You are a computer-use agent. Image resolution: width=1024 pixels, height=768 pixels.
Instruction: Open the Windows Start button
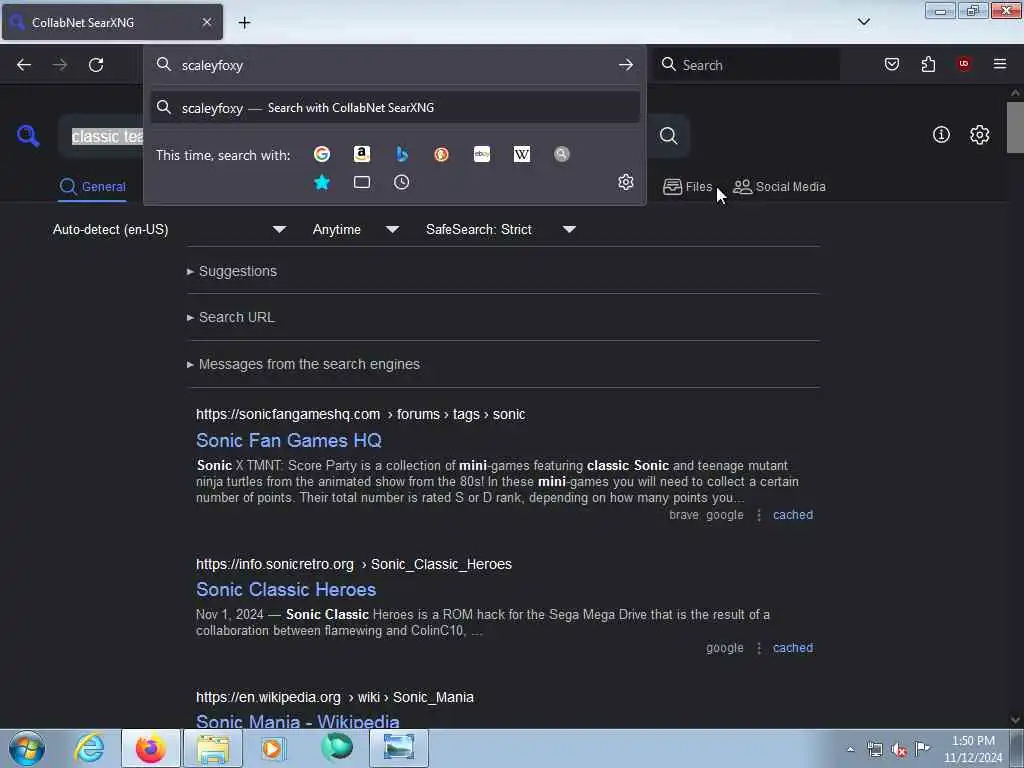point(26,748)
